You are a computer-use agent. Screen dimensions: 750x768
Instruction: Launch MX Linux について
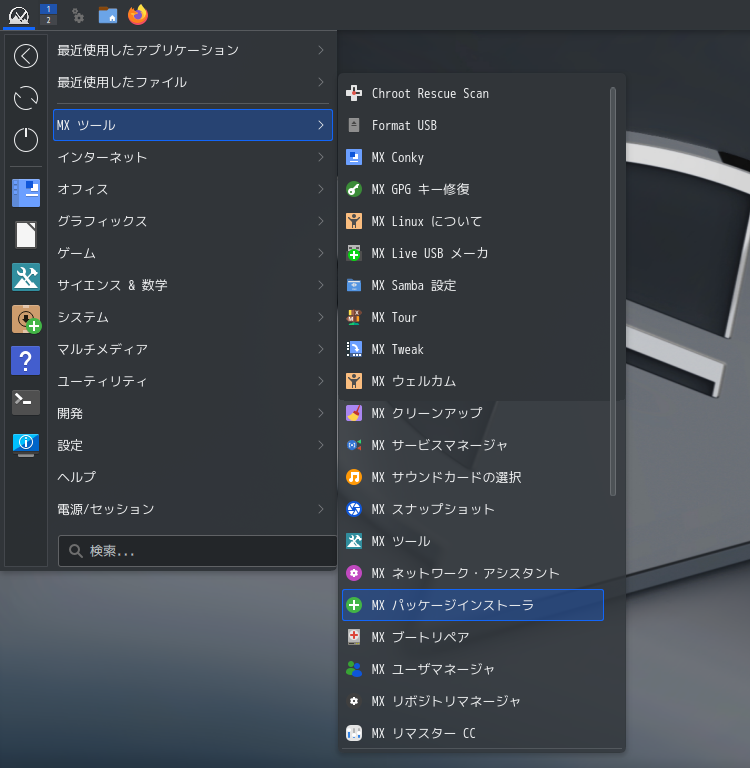click(473, 221)
